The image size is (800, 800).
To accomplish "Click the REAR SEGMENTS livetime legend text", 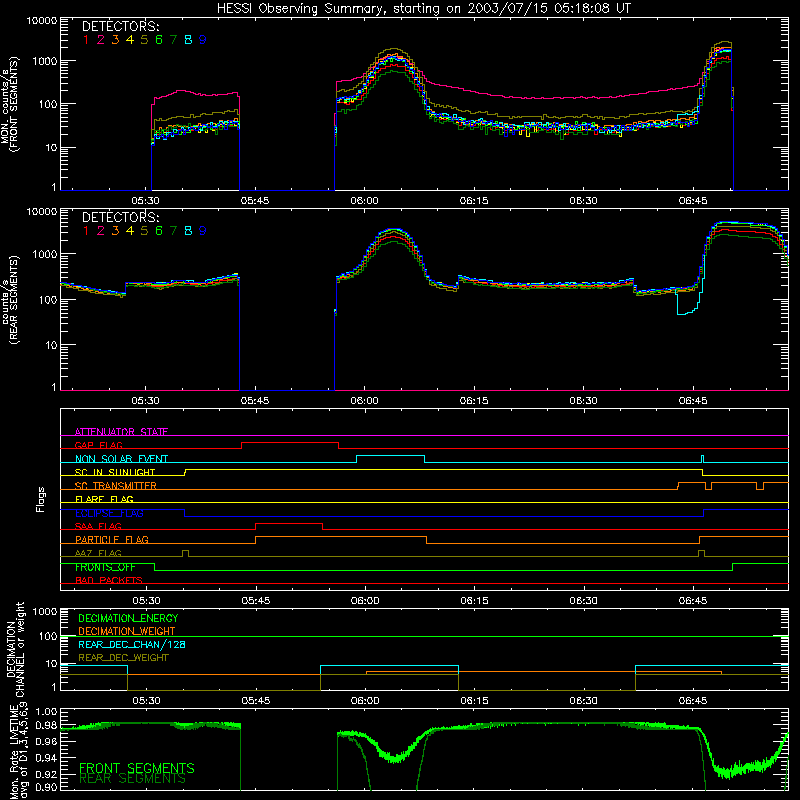I will 133,779.
